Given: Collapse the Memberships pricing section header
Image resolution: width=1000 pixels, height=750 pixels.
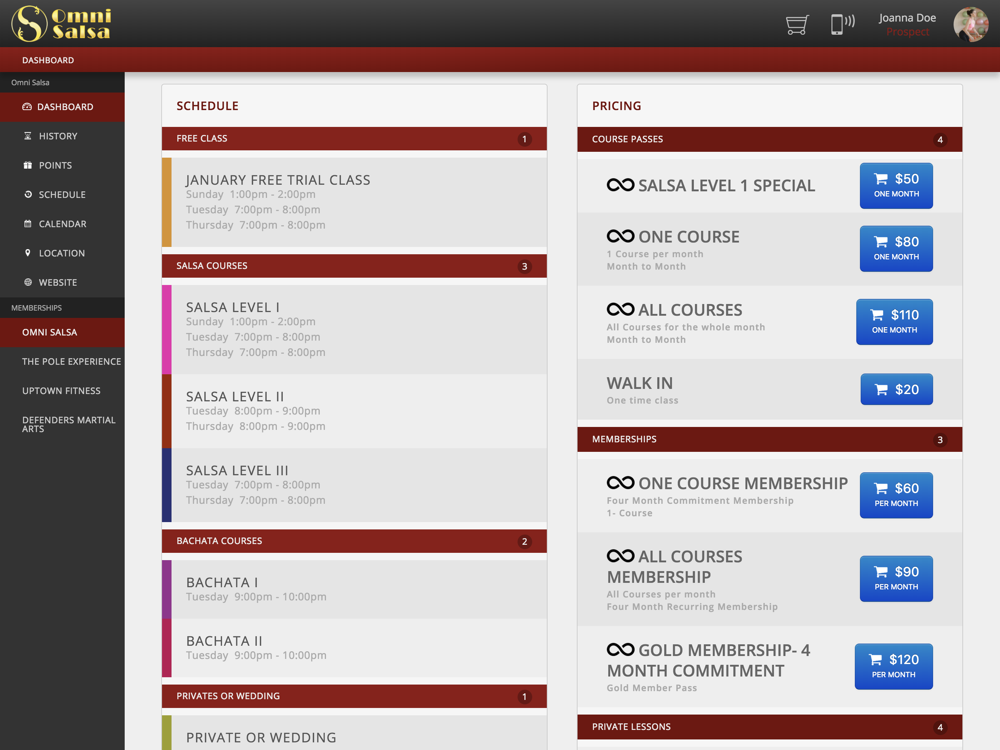Looking at the screenshot, I should click(x=770, y=439).
